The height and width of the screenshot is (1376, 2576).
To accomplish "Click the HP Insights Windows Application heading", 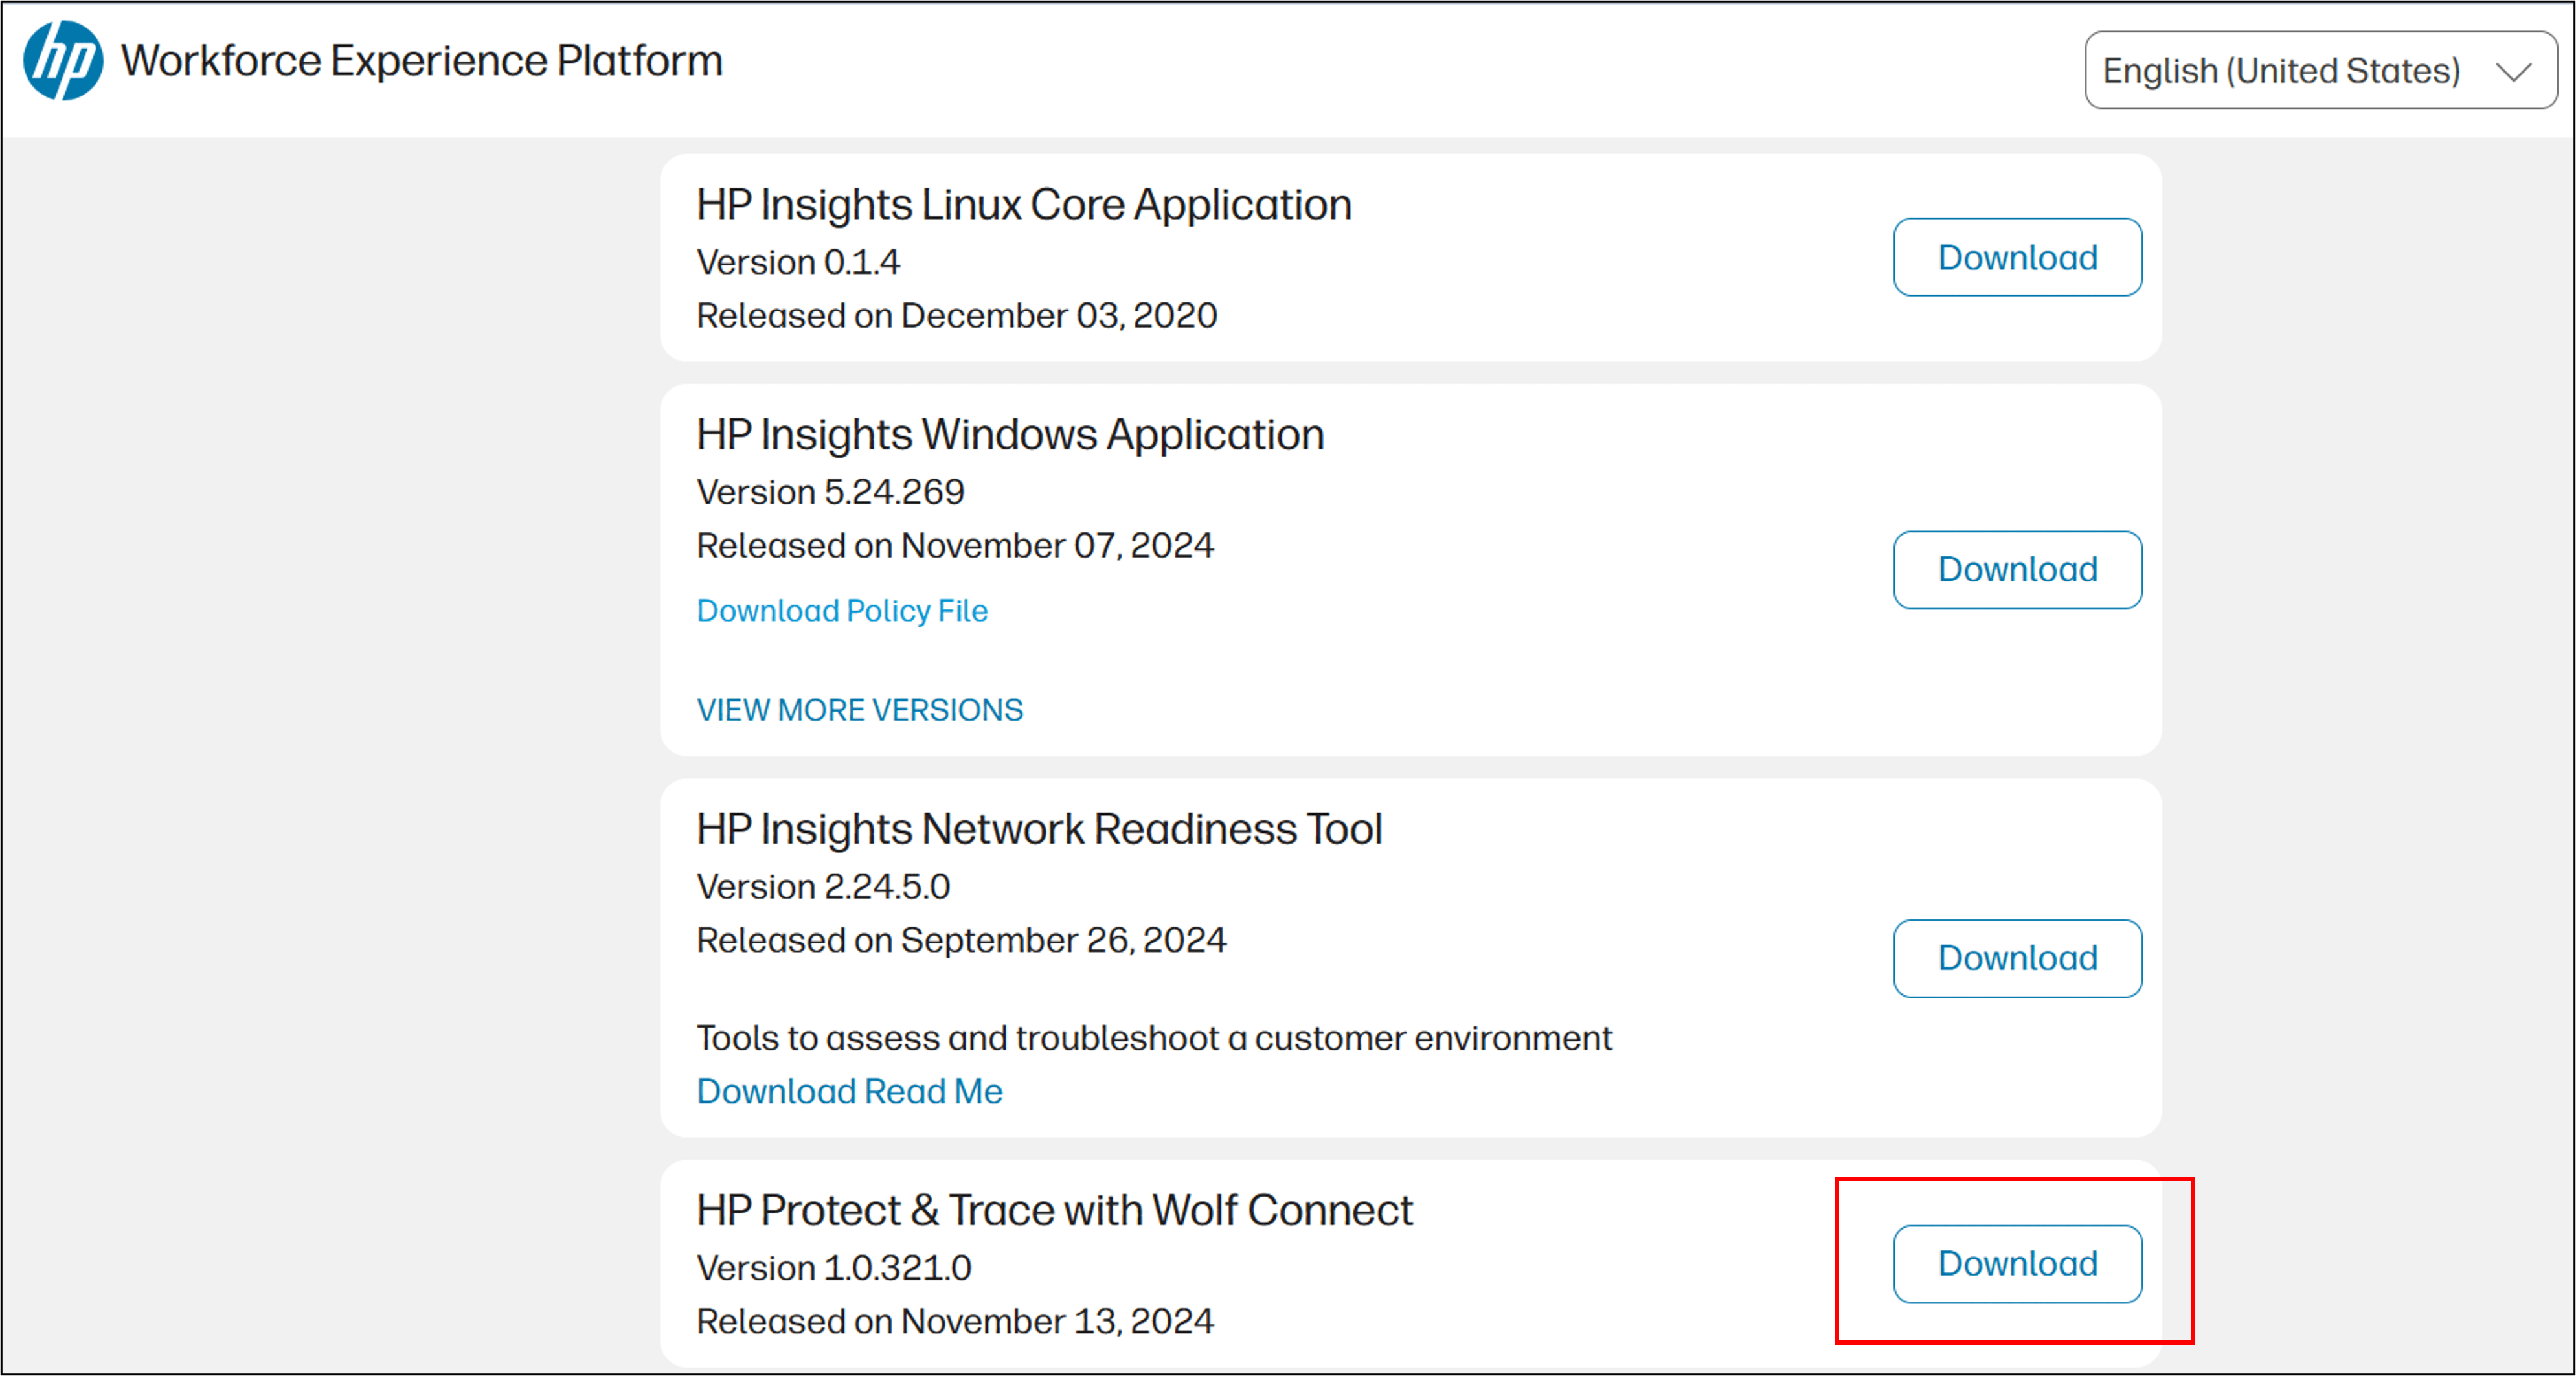I will [1010, 435].
